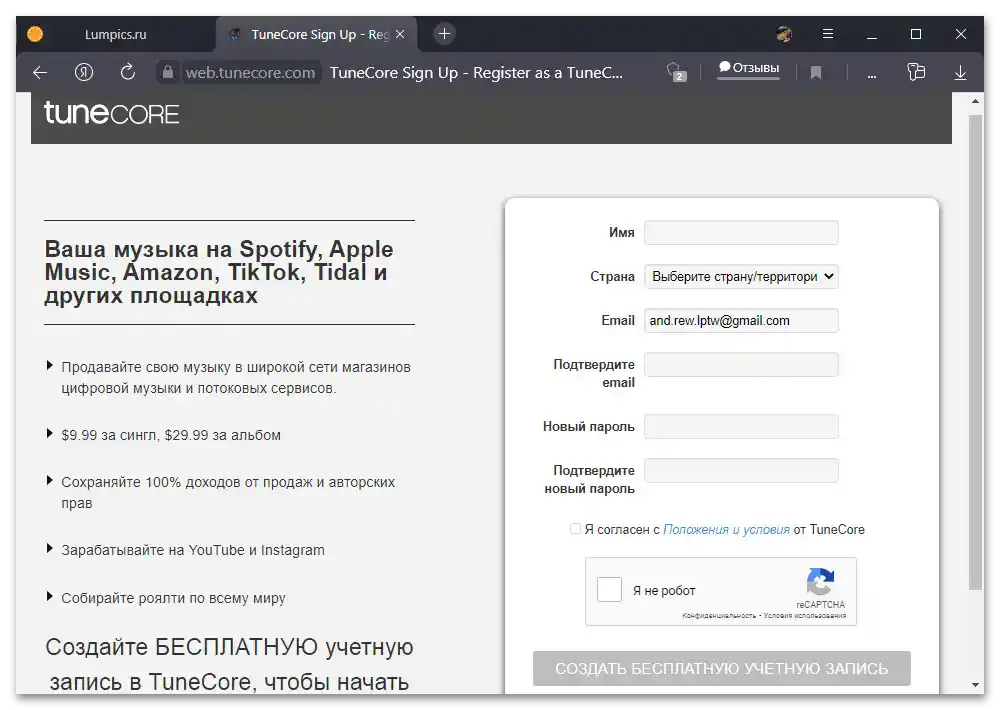Open the Отзывы reviews button
The width and height of the screenshot is (1000, 710).
749,69
